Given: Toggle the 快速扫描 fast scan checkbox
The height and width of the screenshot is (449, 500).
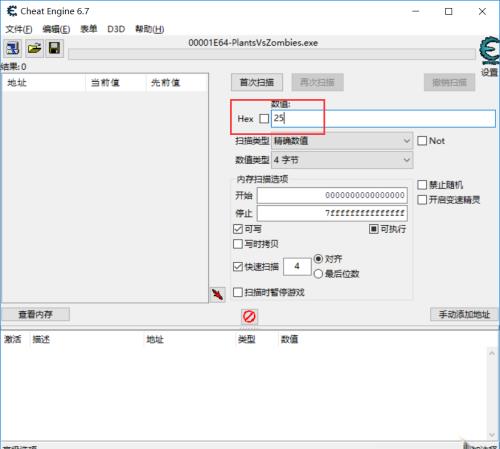Looking at the screenshot, I should click(238, 267).
